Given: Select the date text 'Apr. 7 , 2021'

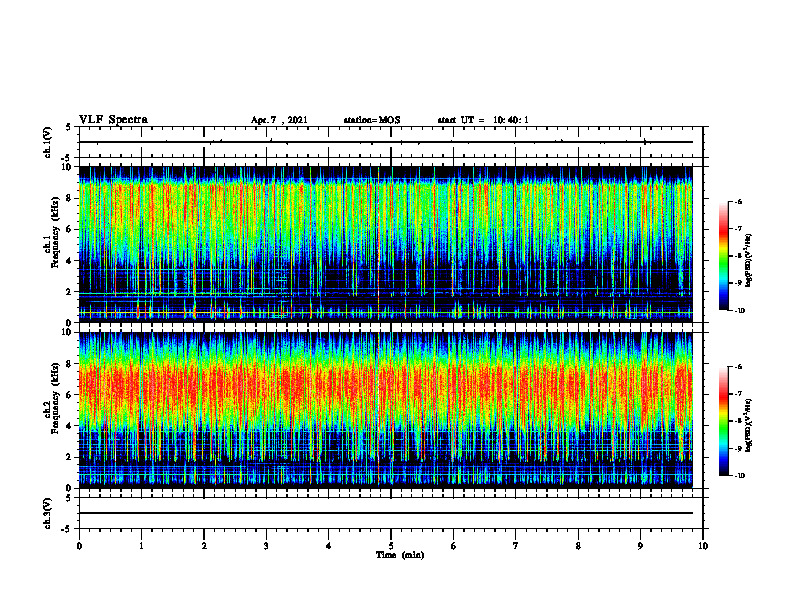Looking at the screenshot, I should pyautogui.click(x=279, y=120).
